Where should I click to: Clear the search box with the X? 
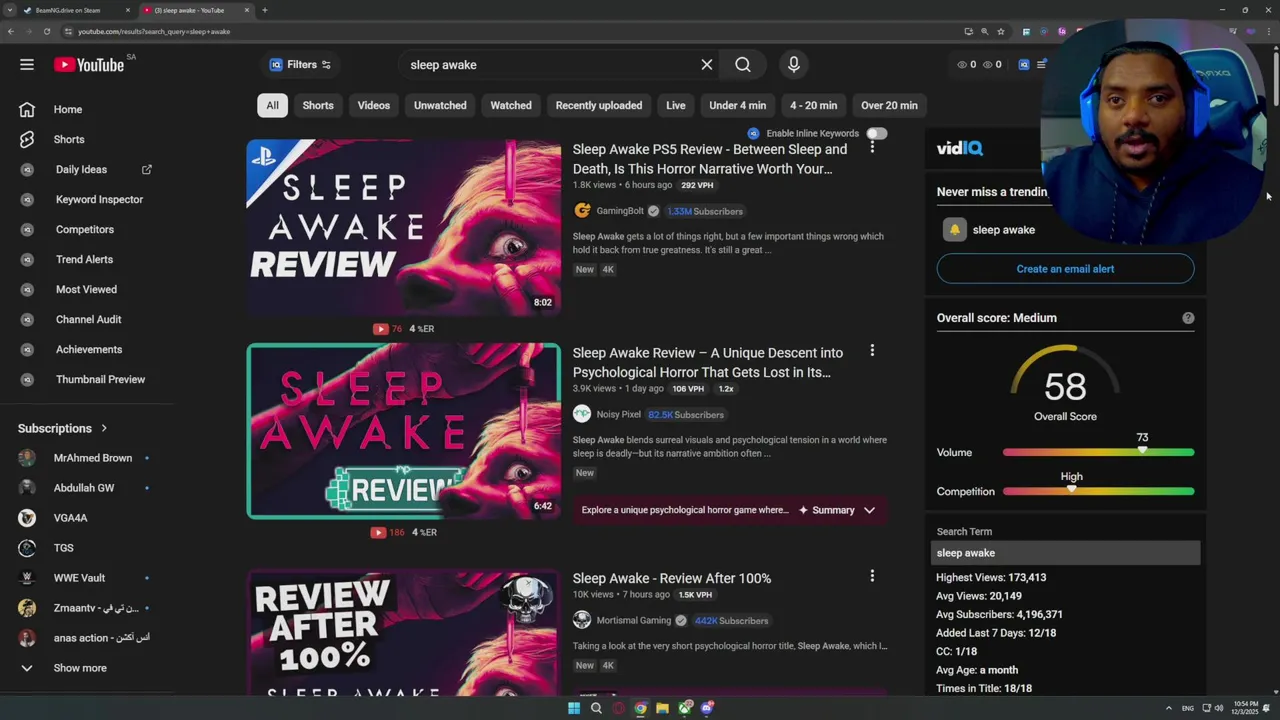click(707, 65)
